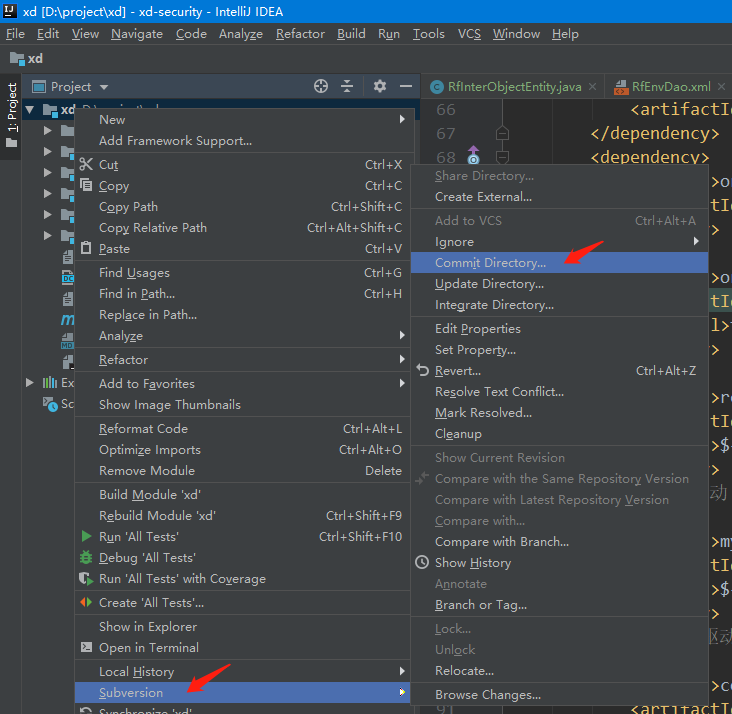732x714 pixels.
Task: Click the Java class icon on RfInterObjectEntity tab
Action: point(436,87)
